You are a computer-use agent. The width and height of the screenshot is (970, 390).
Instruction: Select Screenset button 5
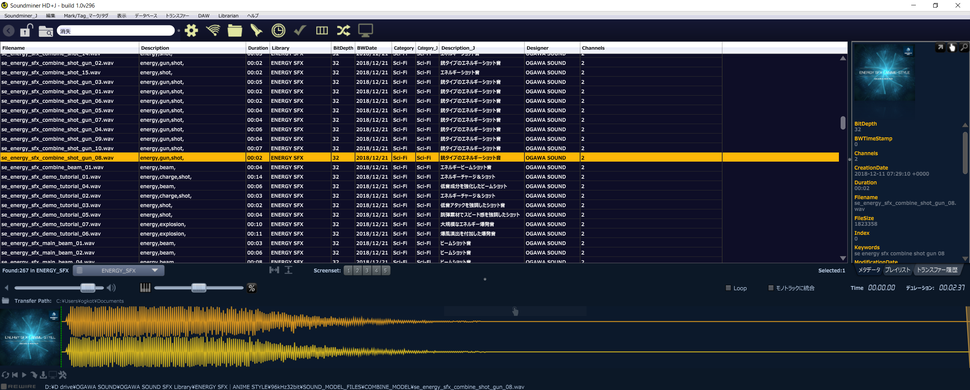coord(386,271)
